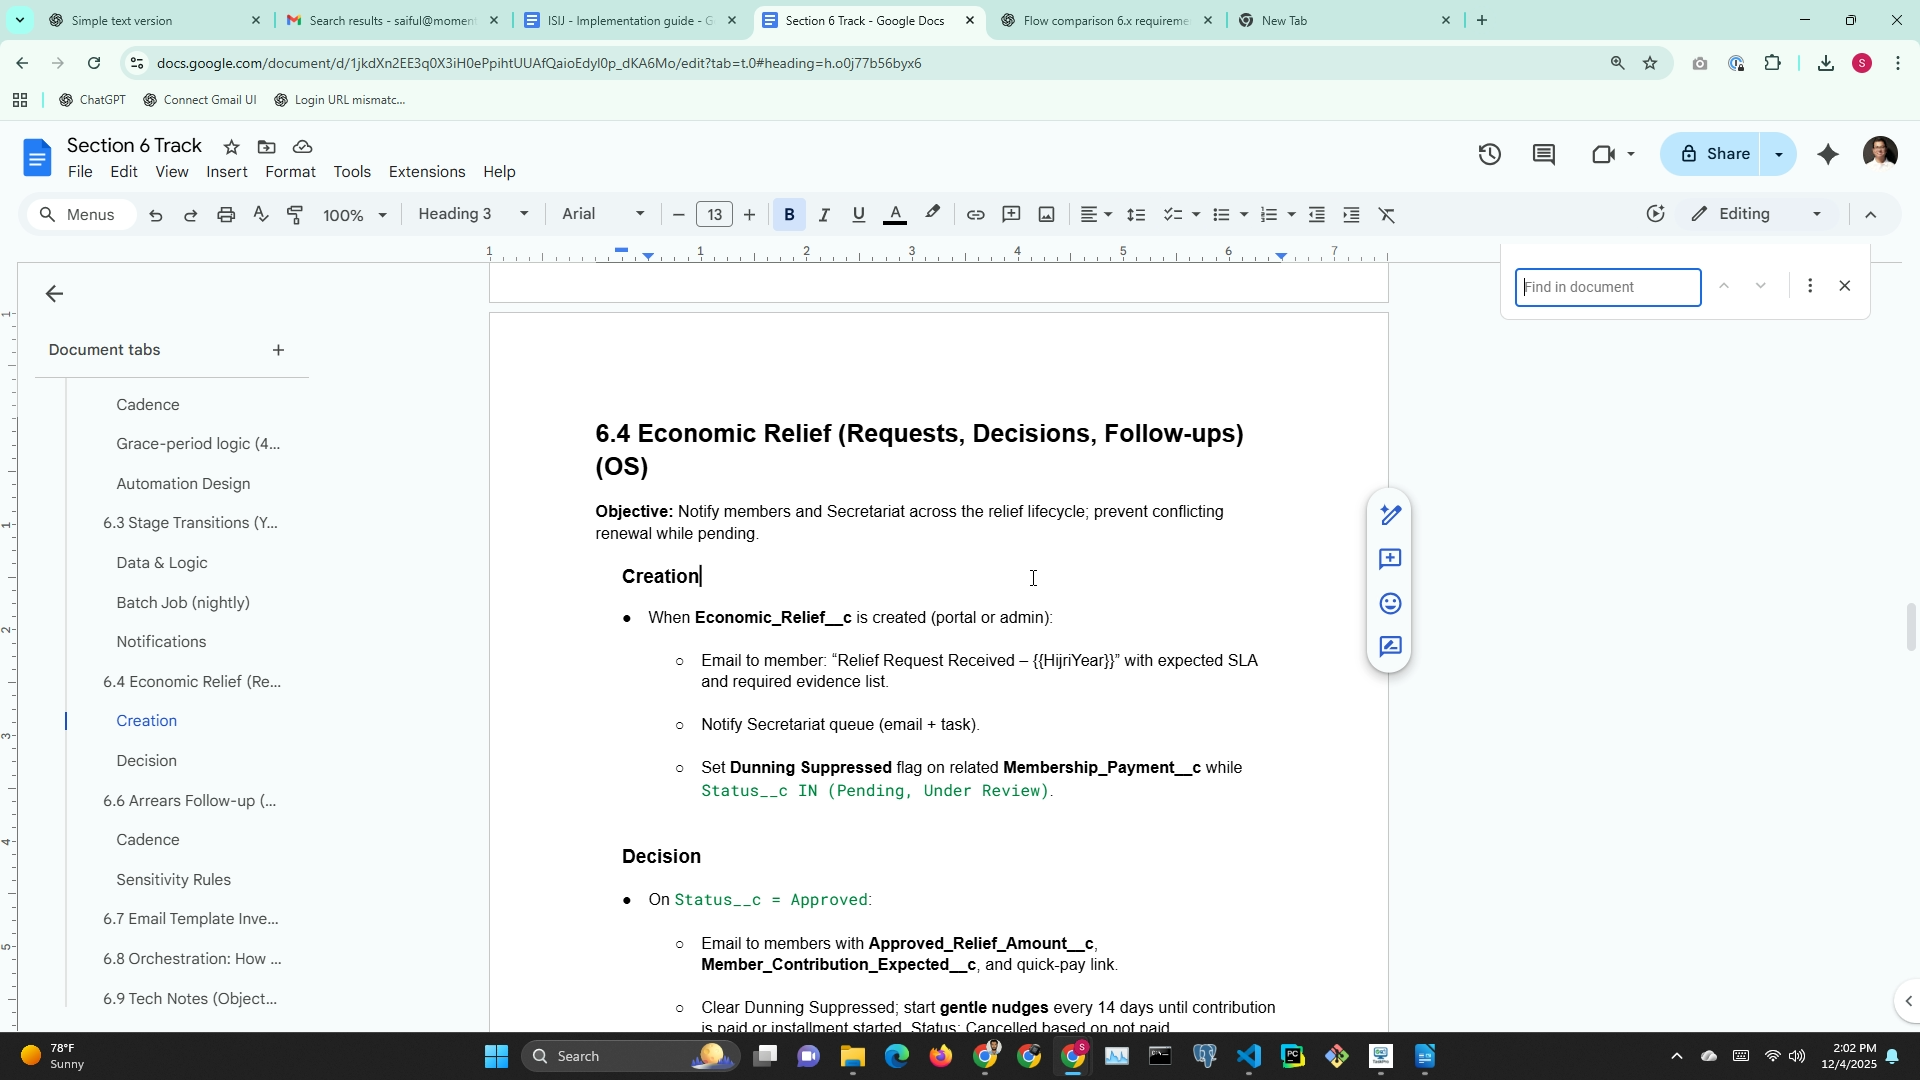Image resolution: width=1920 pixels, height=1080 pixels.
Task: Click the text color swatch icon
Action: tap(895, 215)
